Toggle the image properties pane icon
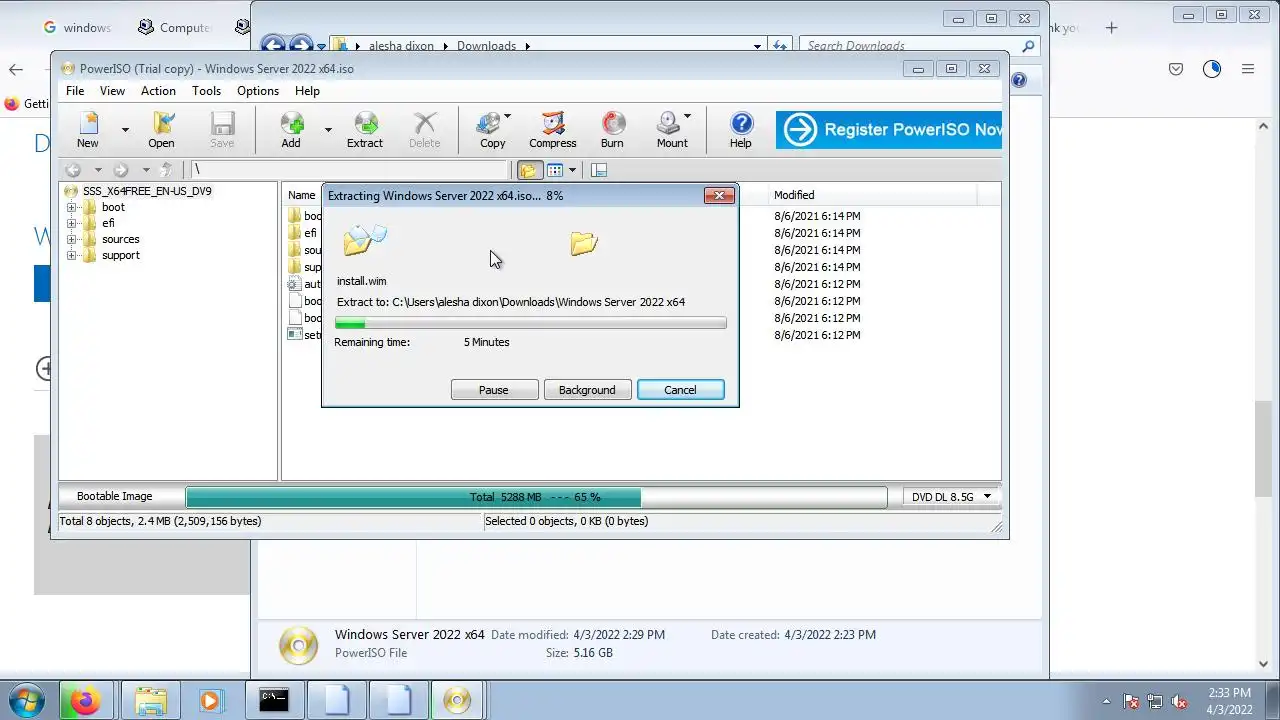Image resolution: width=1280 pixels, height=720 pixels. (x=599, y=170)
